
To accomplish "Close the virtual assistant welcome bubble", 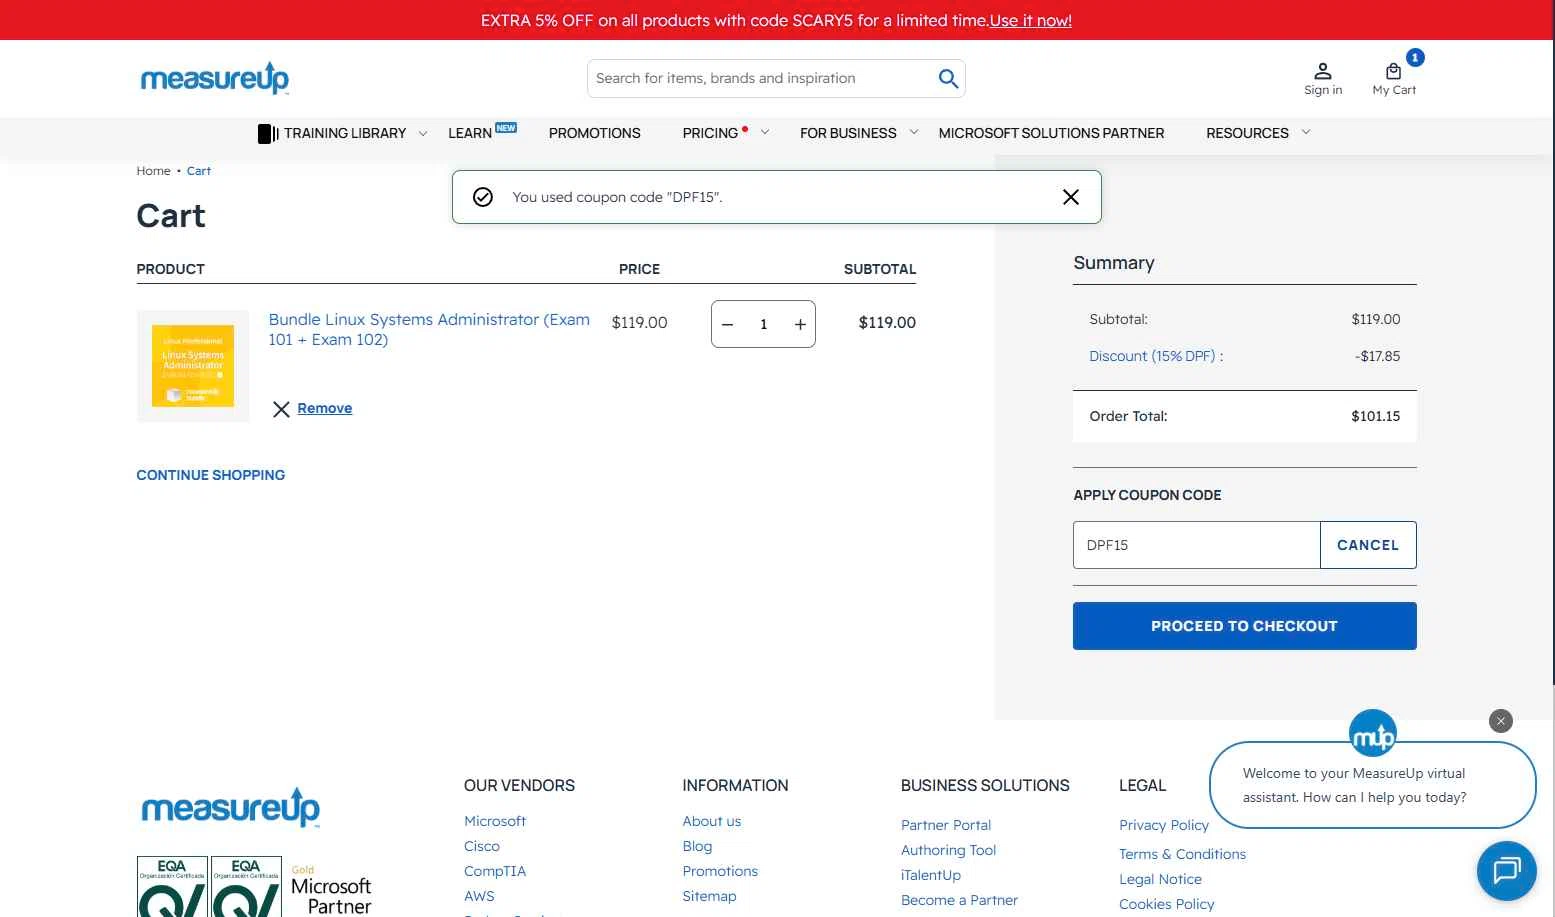I will tap(1500, 721).
